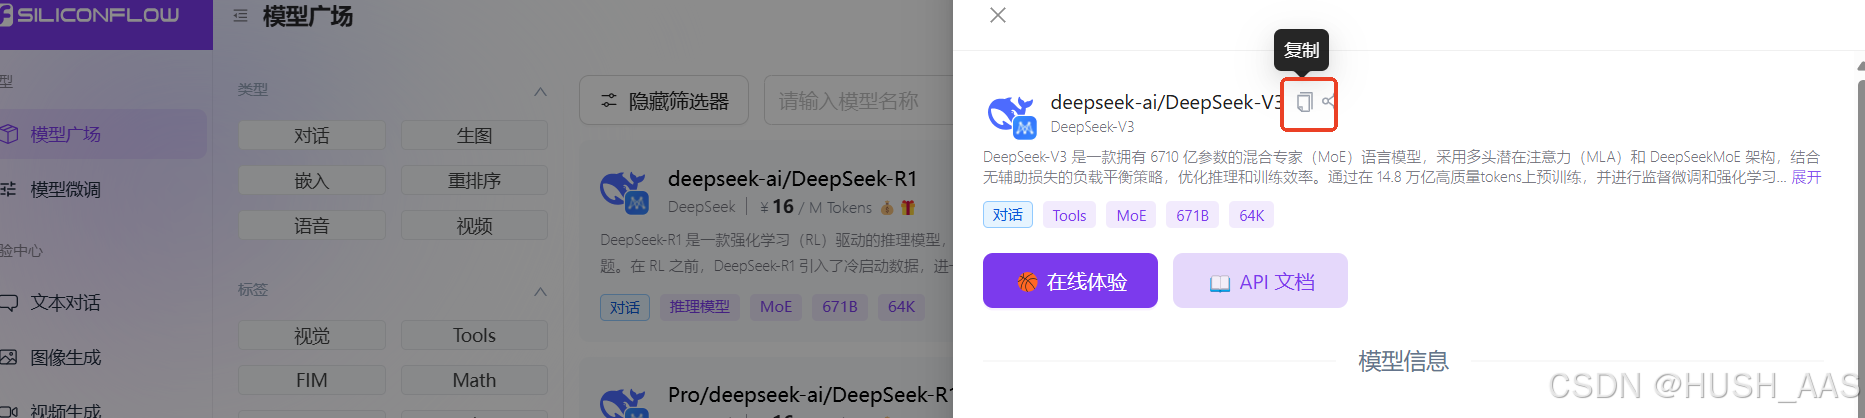
Task: Click the filter icon in 隐藏筛选器 button
Action: pyautogui.click(x=608, y=101)
